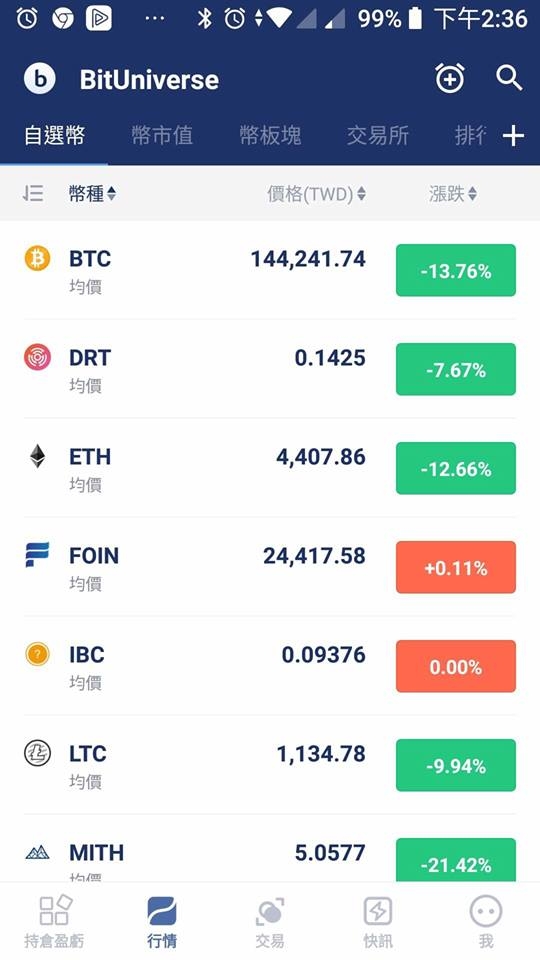Open the LTC coin row

click(270, 765)
